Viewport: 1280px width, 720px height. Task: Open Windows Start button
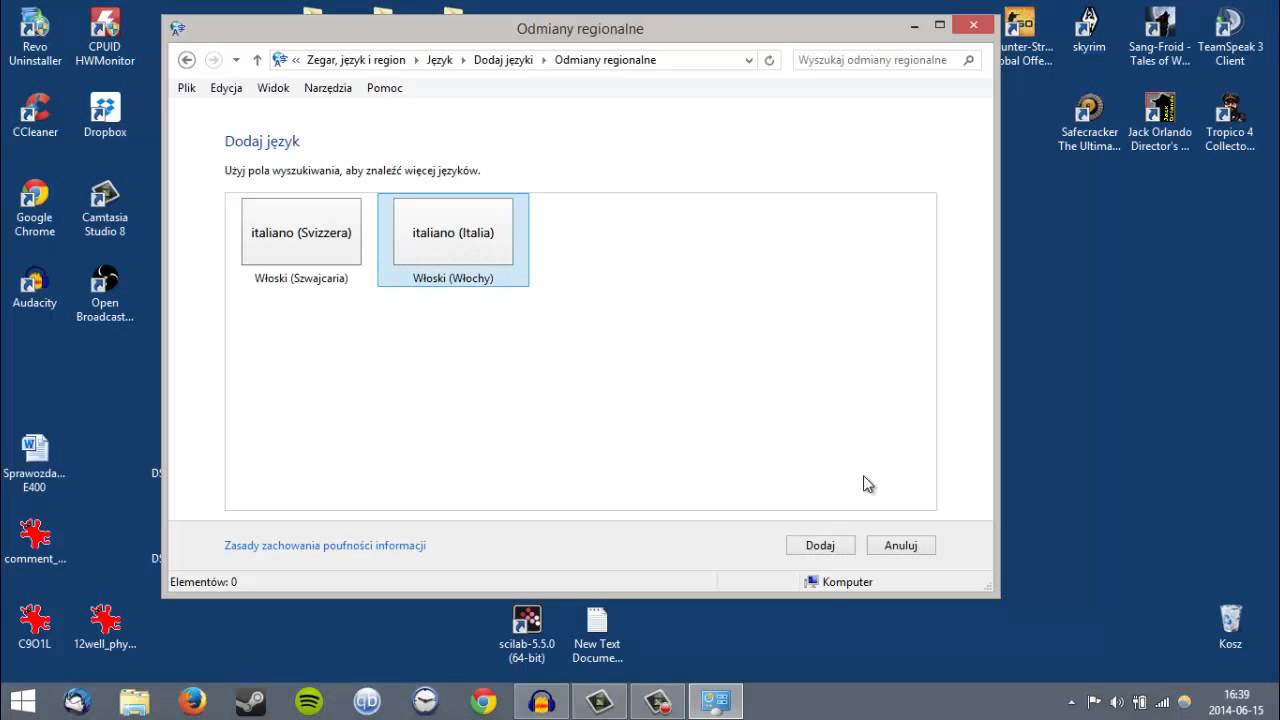click(23, 701)
